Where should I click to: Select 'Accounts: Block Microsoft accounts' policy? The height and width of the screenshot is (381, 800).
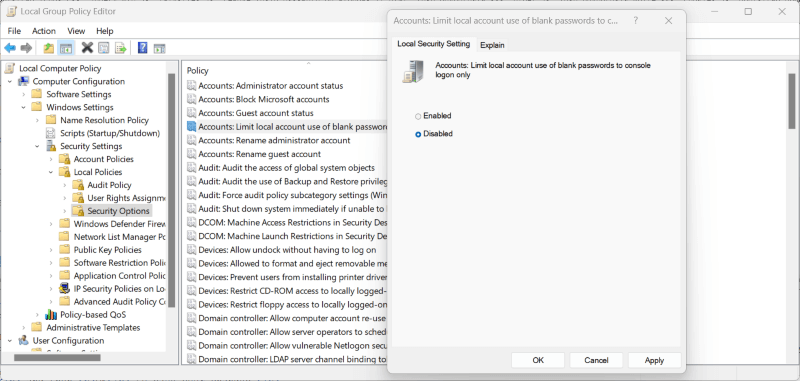(264, 99)
